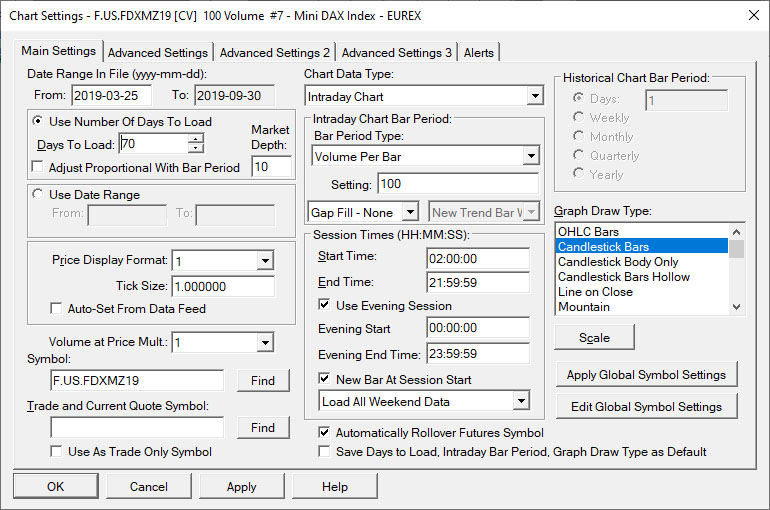This screenshot has width=770, height=510.
Task: Click the OK button
Action: pos(55,486)
